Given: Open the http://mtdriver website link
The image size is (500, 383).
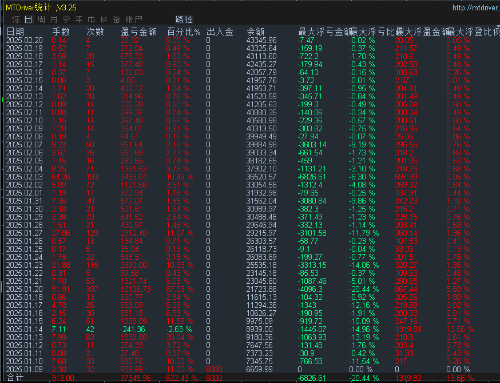Looking at the screenshot, I should click(476, 7).
